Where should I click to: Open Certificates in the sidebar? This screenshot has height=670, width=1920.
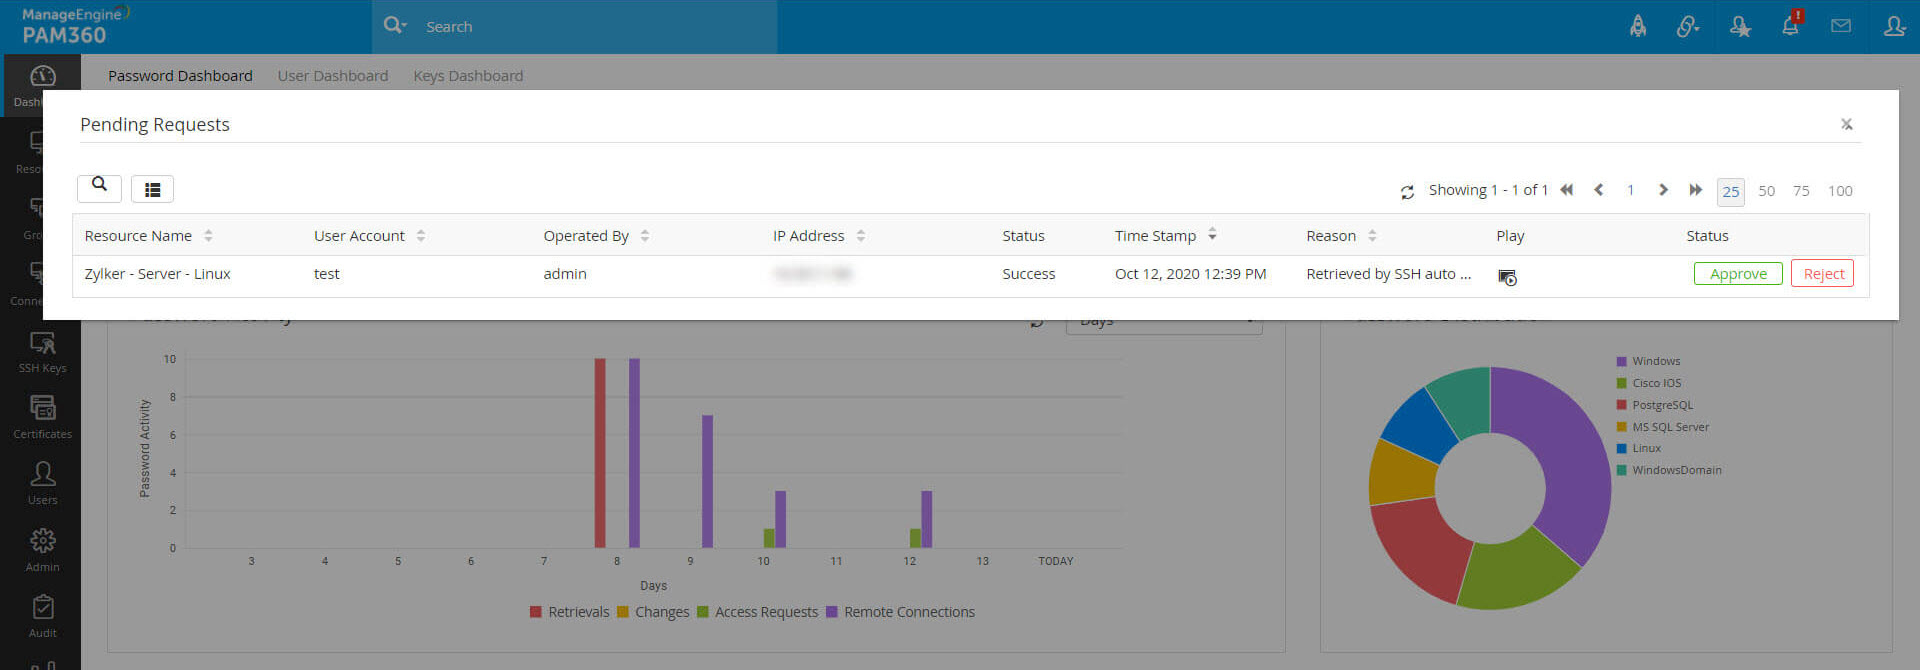pyautogui.click(x=42, y=418)
